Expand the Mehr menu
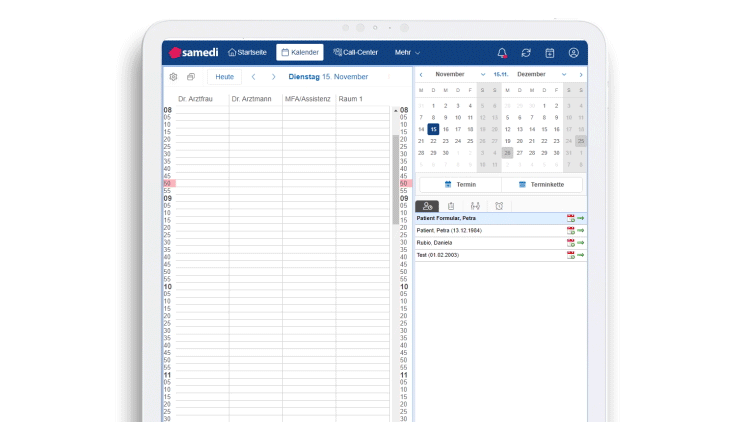 click(x=407, y=52)
